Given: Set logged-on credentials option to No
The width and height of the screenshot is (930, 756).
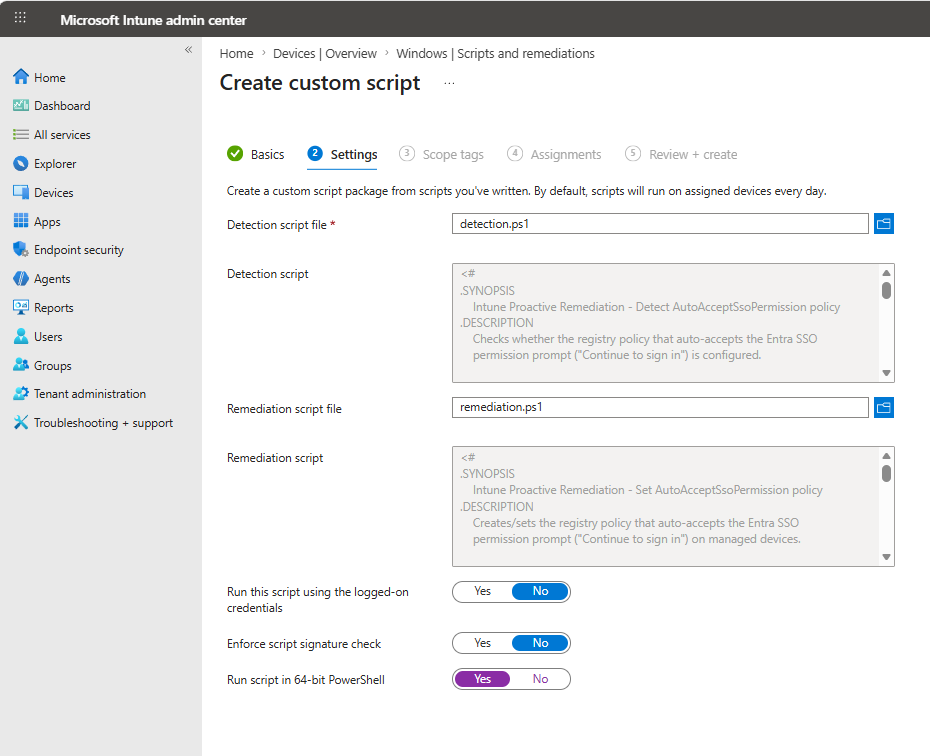Looking at the screenshot, I should tap(540, 591).
